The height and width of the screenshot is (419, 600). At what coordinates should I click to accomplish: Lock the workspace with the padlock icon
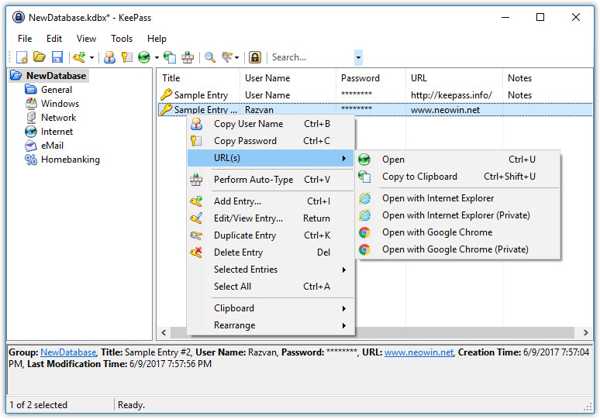click(255, 57)
